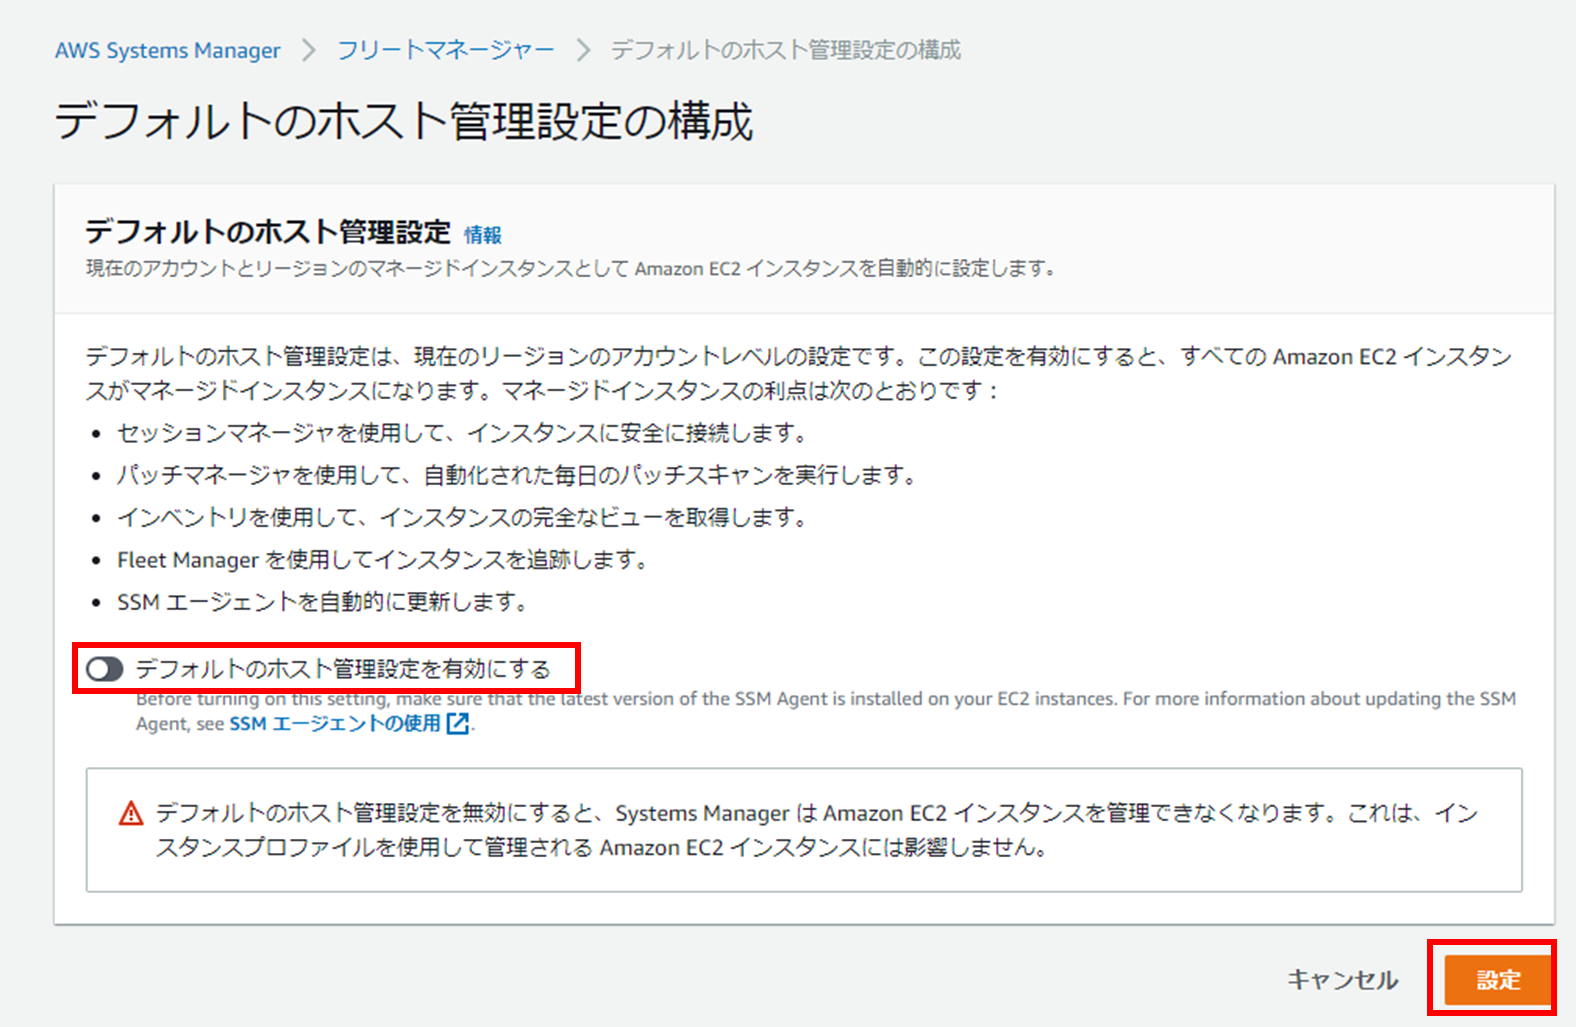Click the SSM エージェントを自動的に更新します bullet
Image resolution: width=1576 pixels, height=1027 pixels.
point(322,602)
